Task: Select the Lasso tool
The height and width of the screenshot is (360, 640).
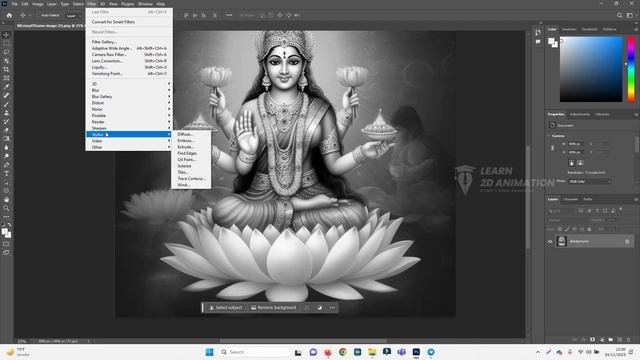Action: [6, 52]
